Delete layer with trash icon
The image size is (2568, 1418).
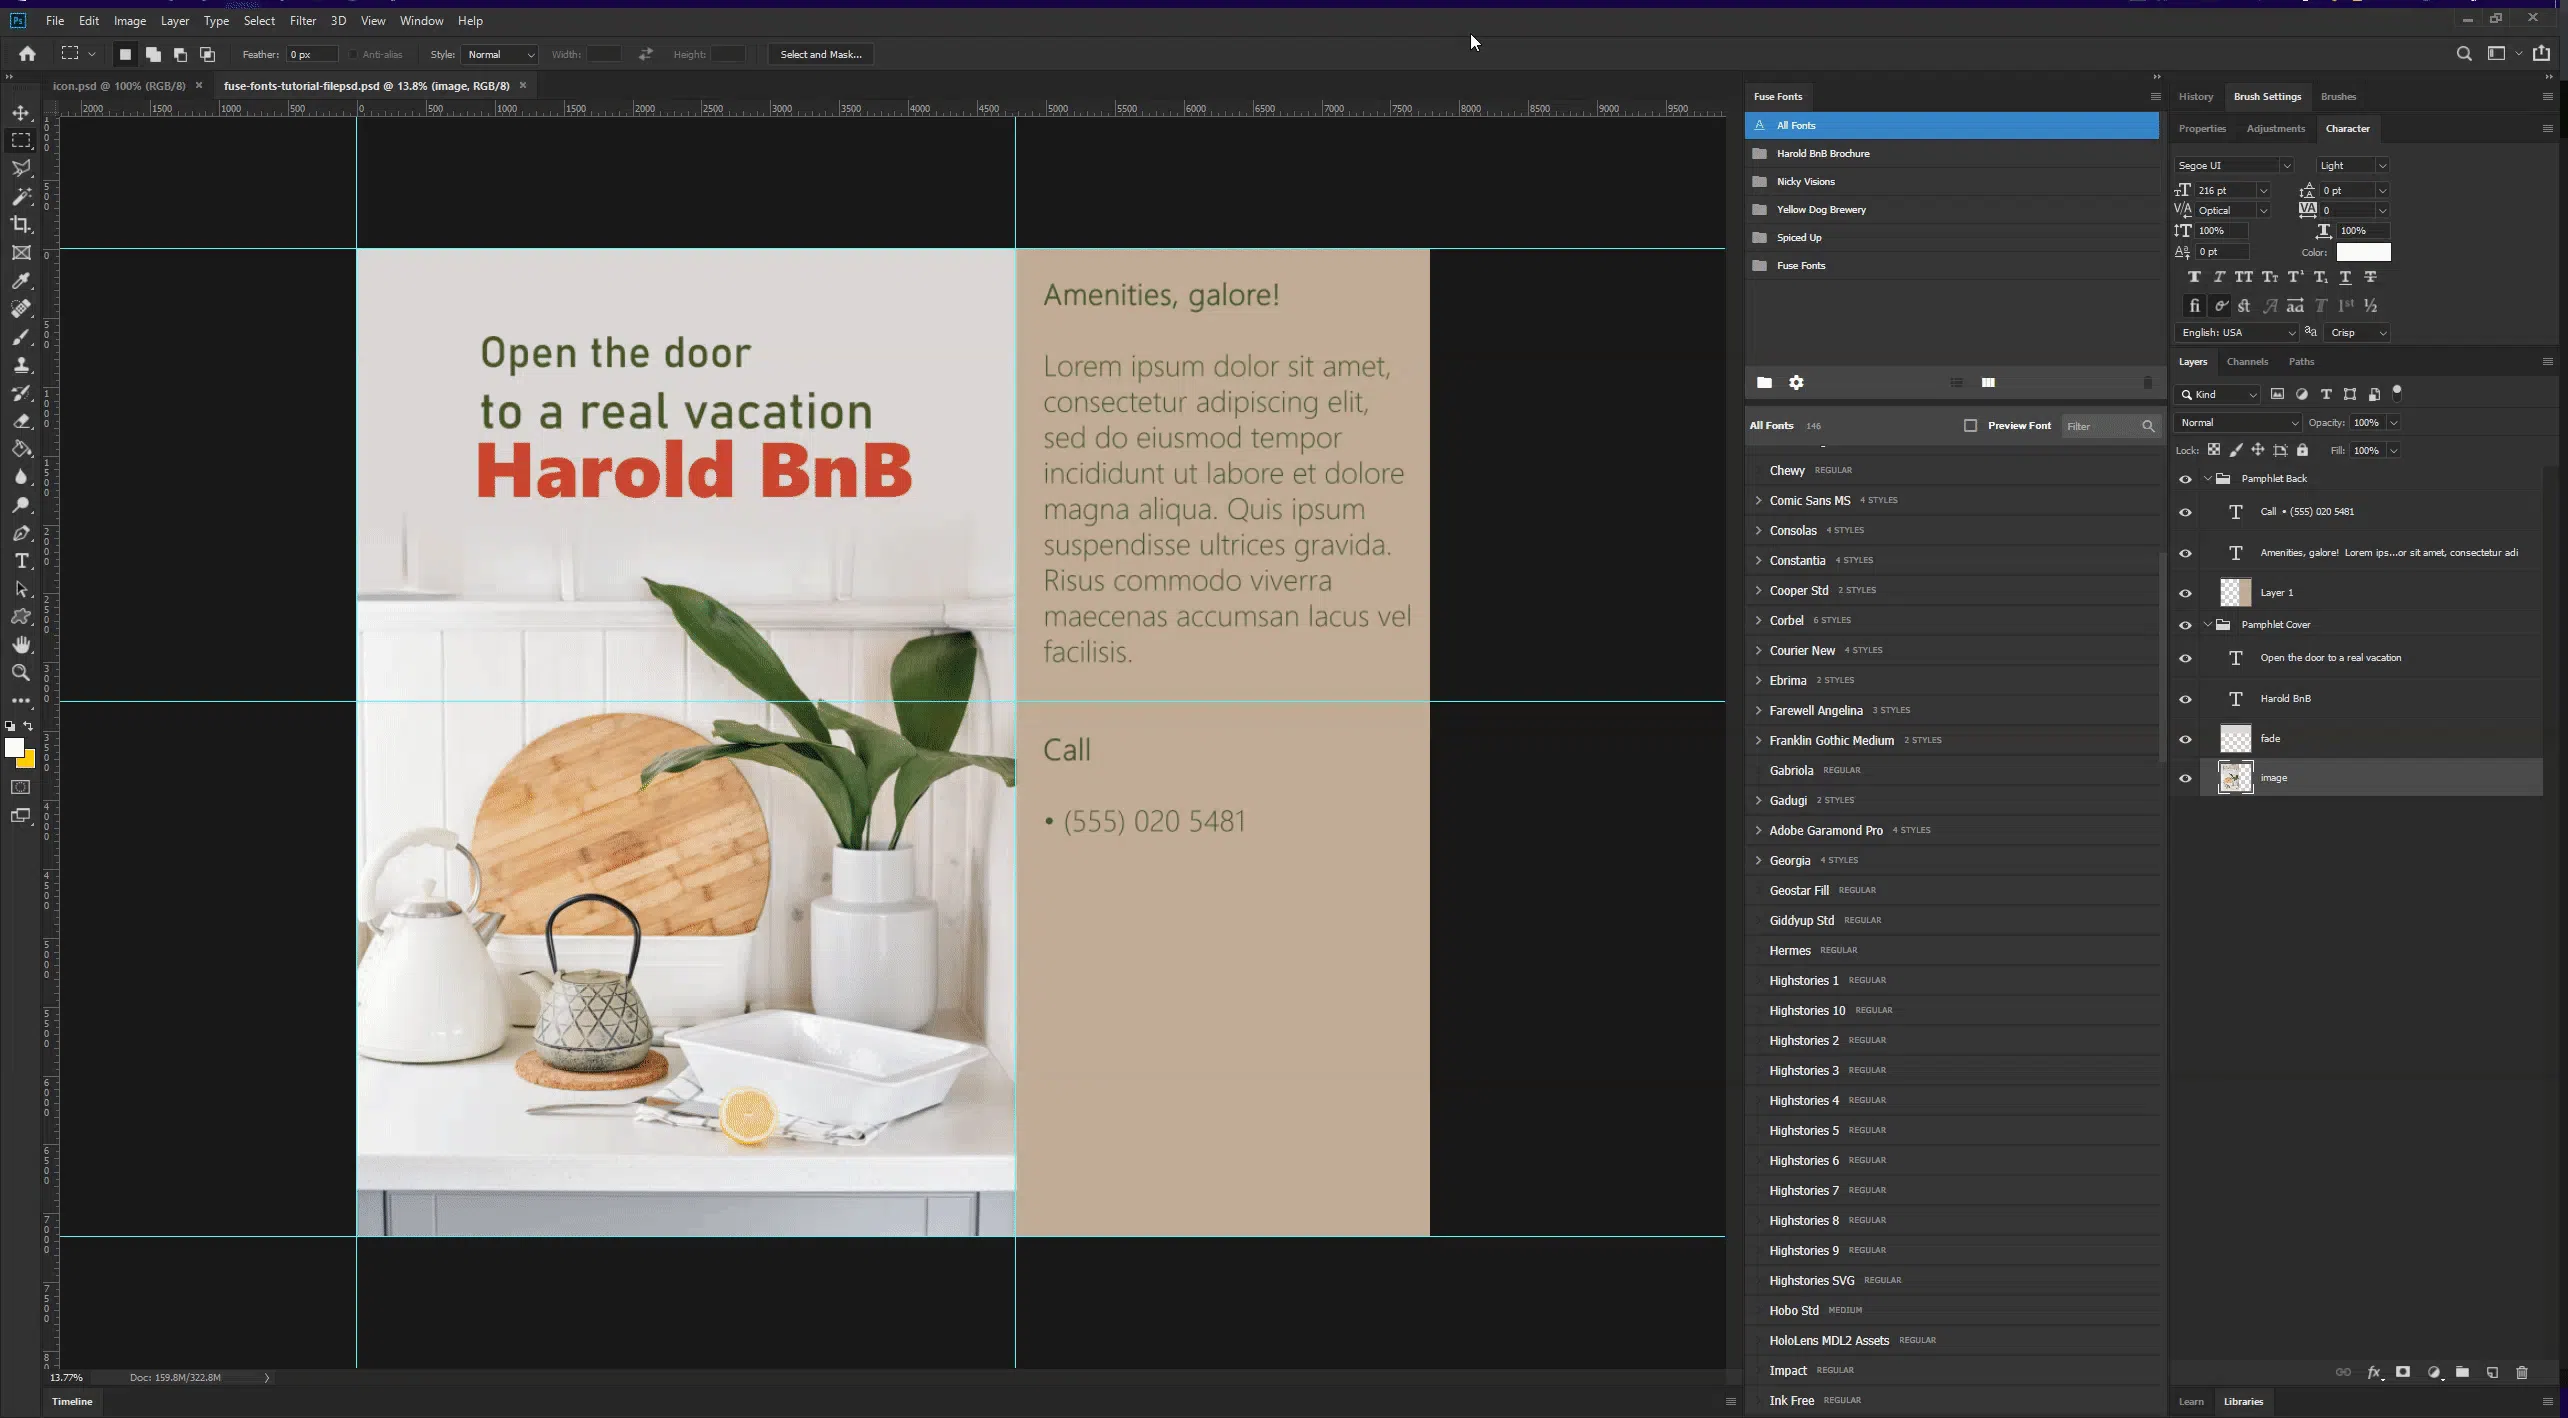pyautogui.click(x=2521, y=1373)
